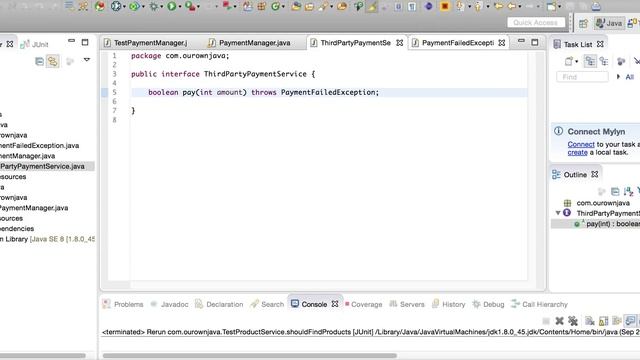The image size is (640, 360).
Task: Click the Task List tab
Action: click(577, 44)
